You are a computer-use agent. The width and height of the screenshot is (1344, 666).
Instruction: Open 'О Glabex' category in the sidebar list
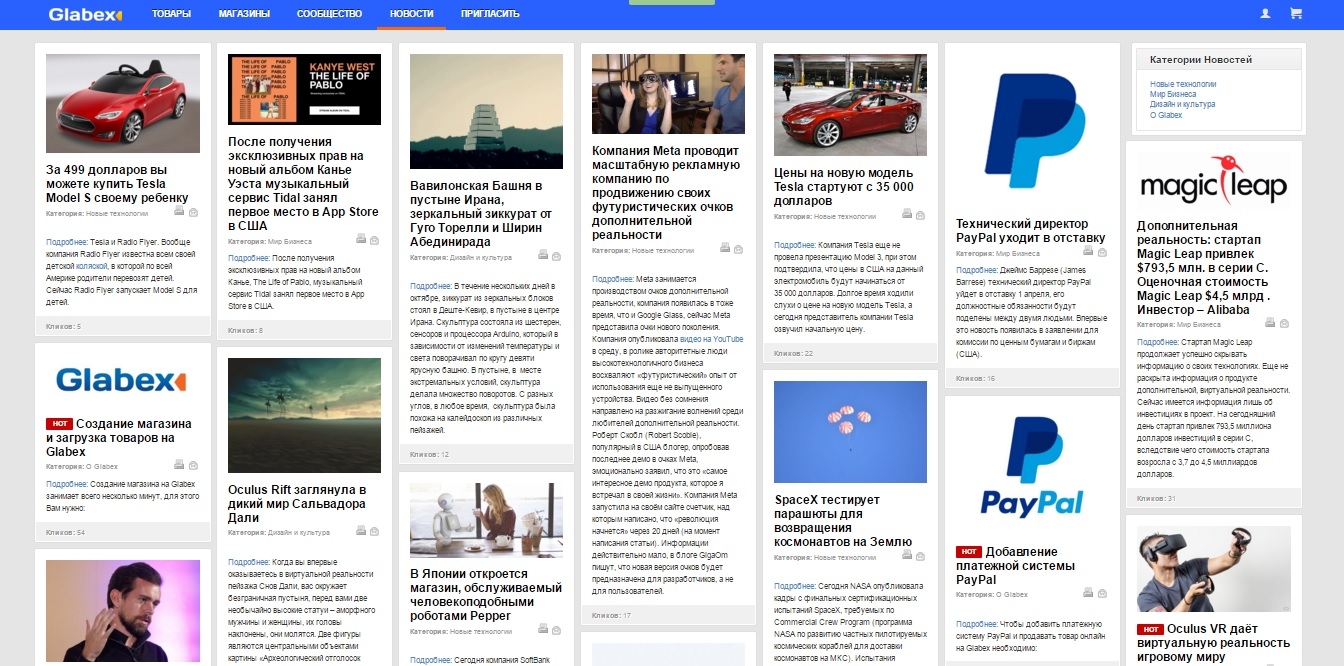pos(1166,115)
